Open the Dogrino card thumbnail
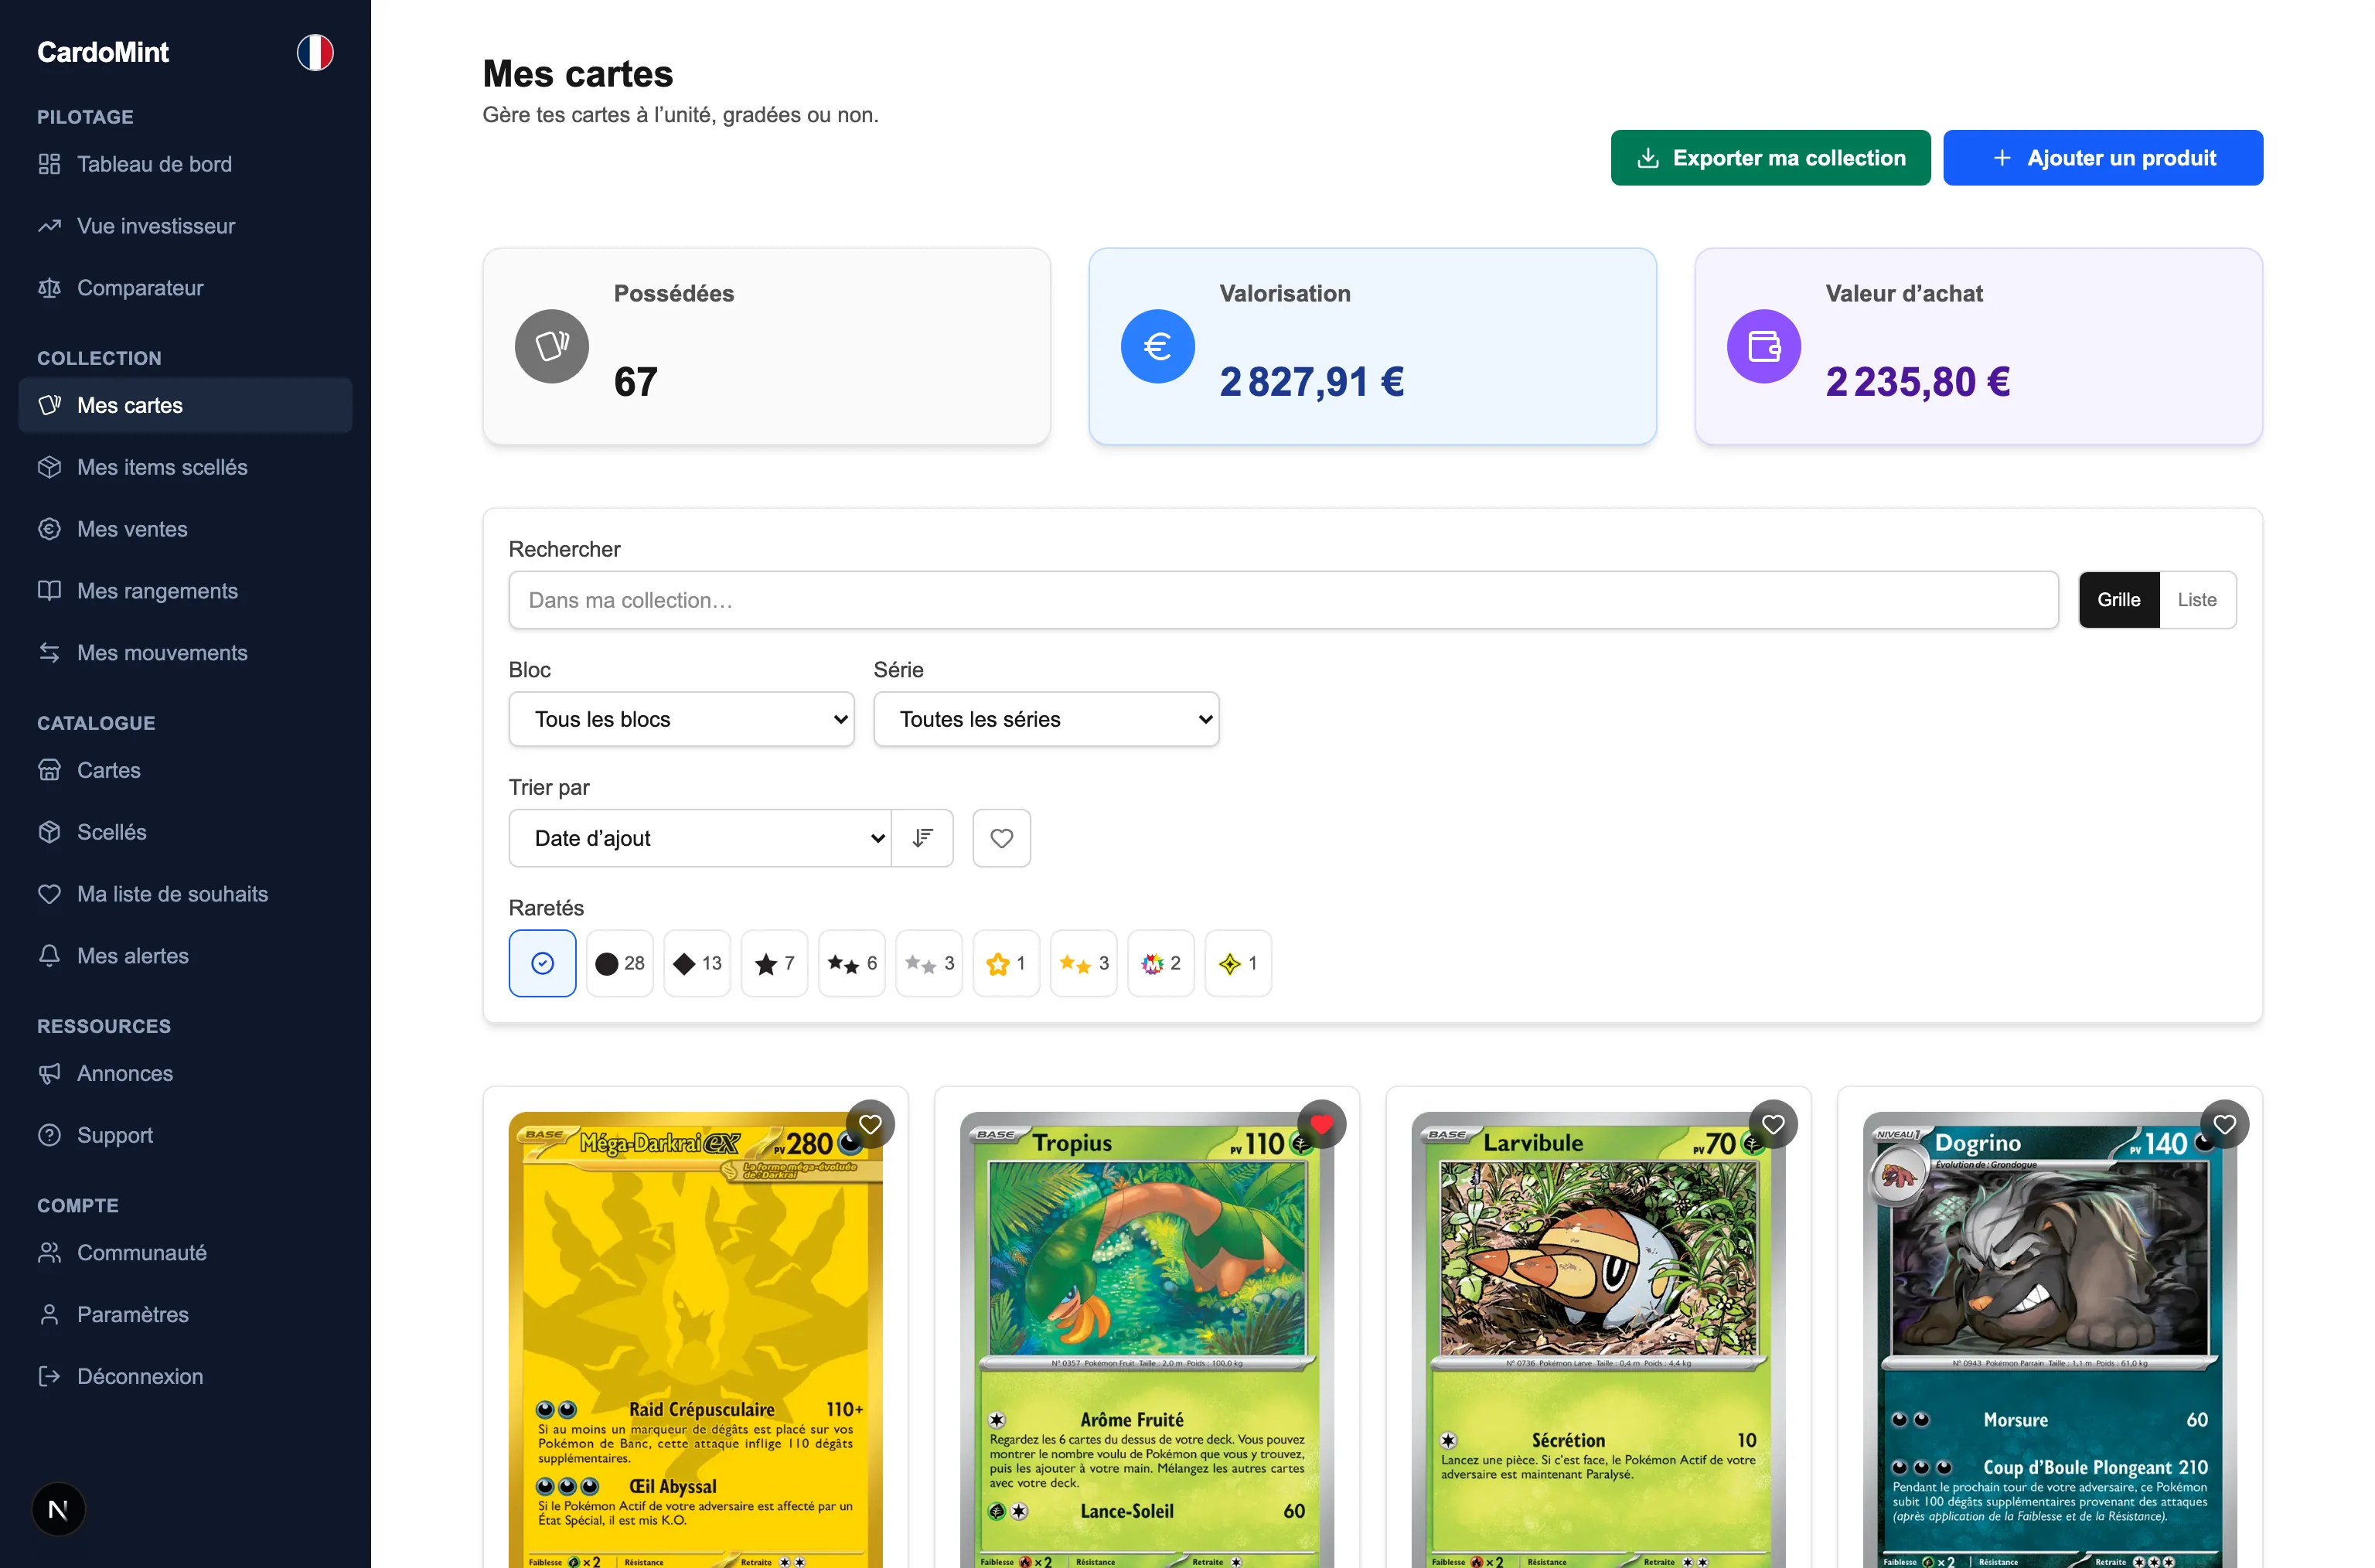Viewport: 2375px width, 1568px height. [x=2049, y=1340]
